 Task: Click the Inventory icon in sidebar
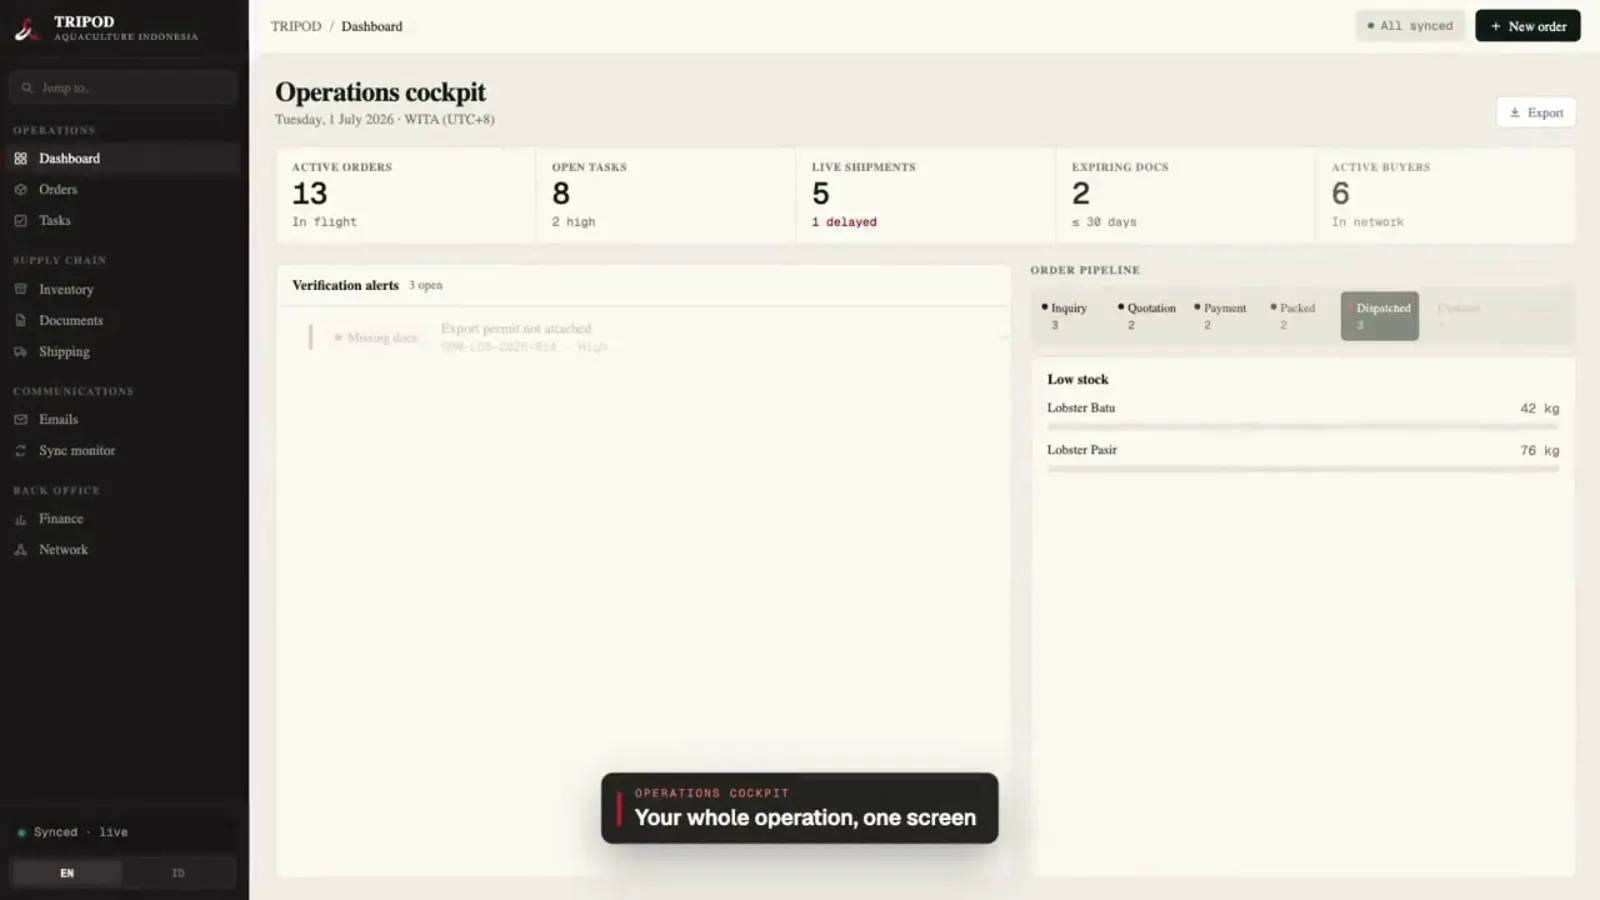tap(21, 289)
